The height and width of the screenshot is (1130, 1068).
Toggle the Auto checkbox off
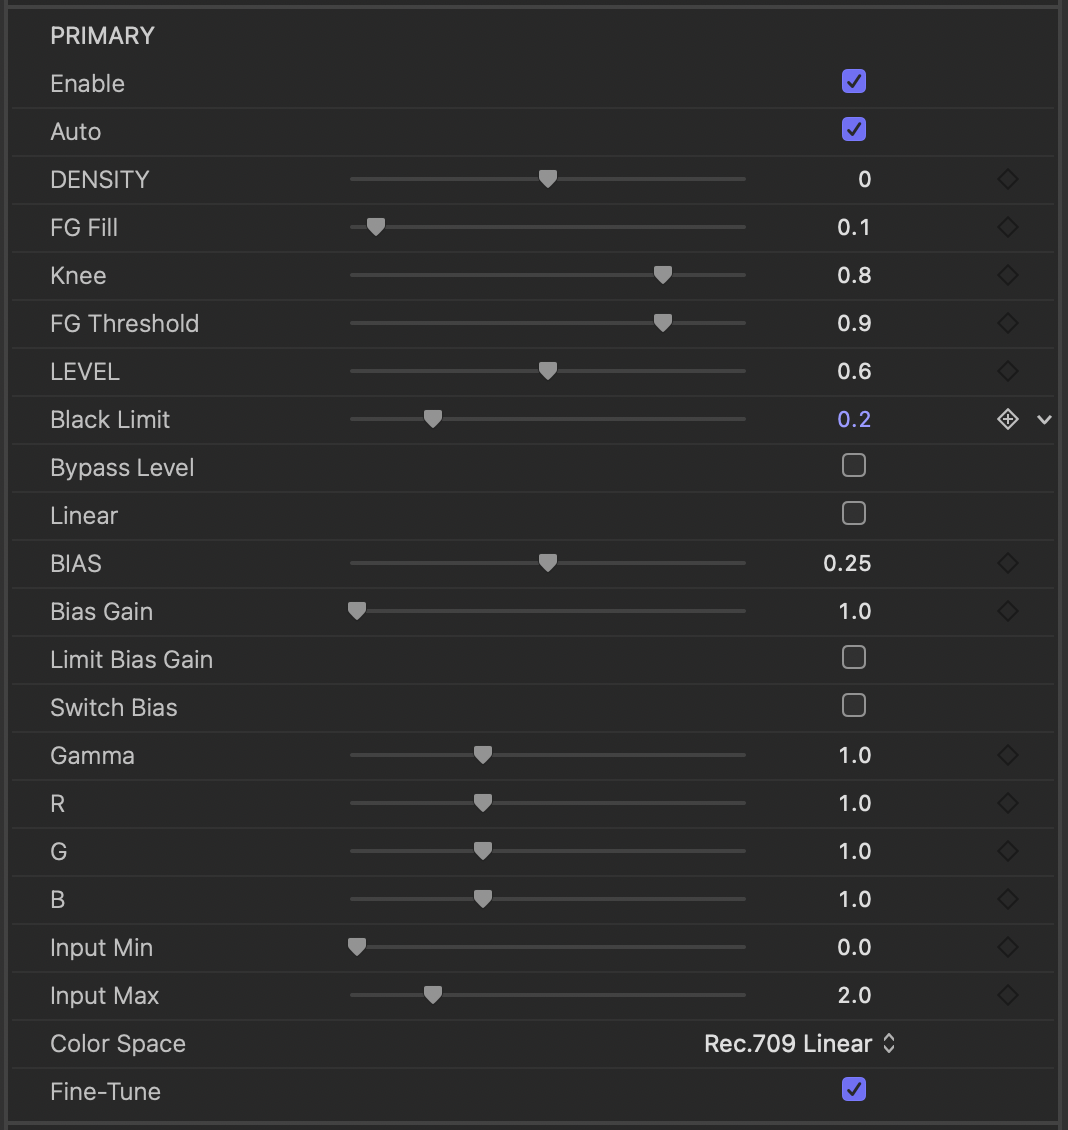(854, 130)
